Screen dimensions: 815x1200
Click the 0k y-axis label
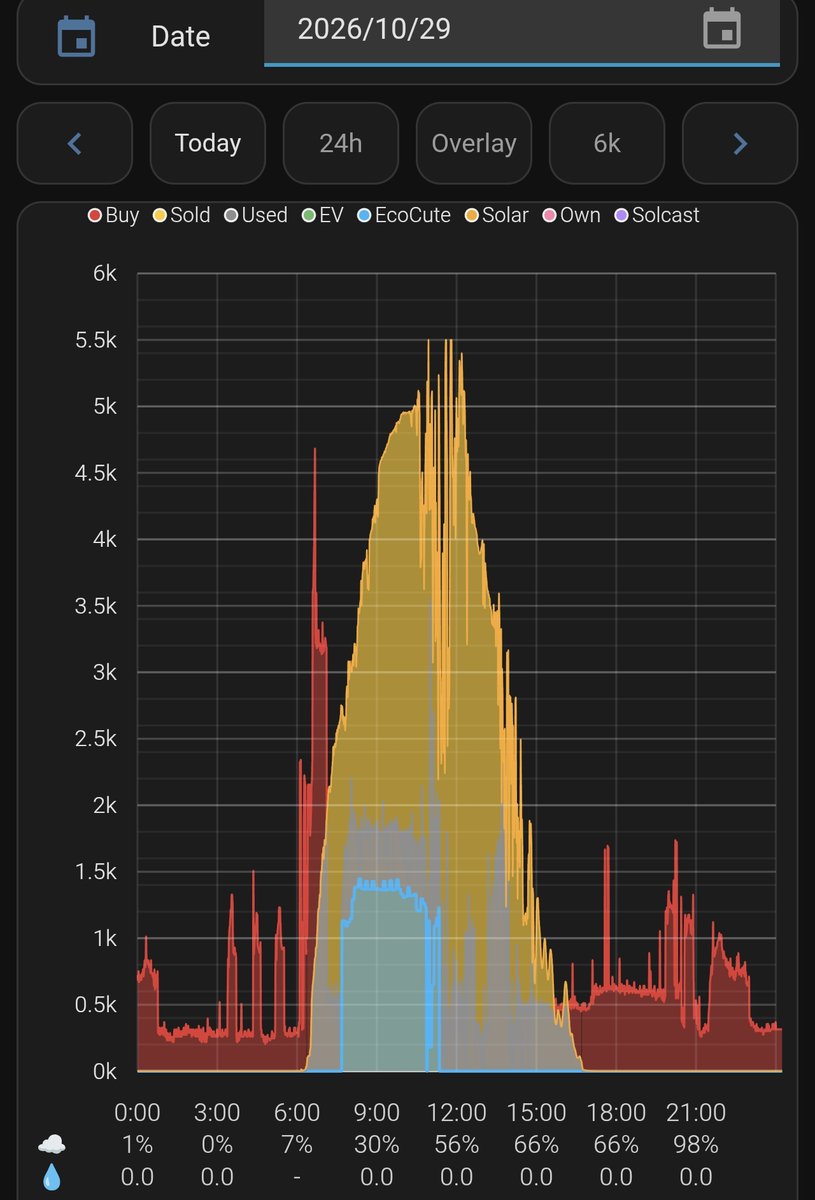(x=103, y=1071)
